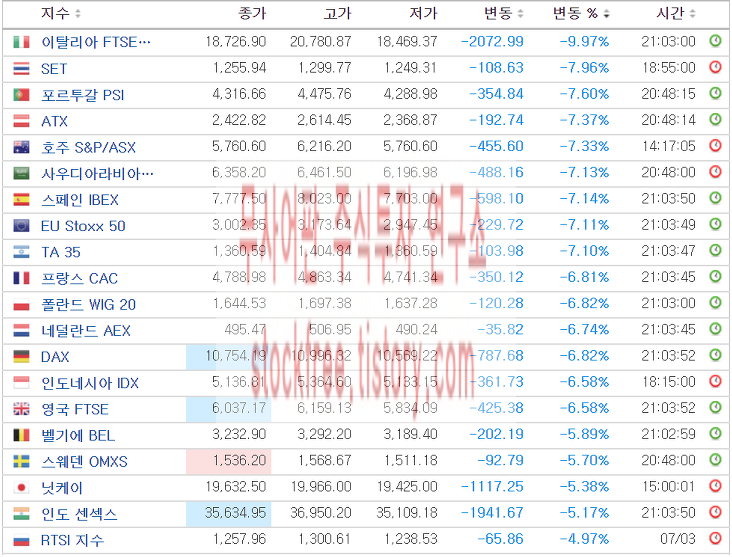Viewport: 732px width, 557px height.
Task: Click the Austria flag beside ATX
Action: coord(21,121)
